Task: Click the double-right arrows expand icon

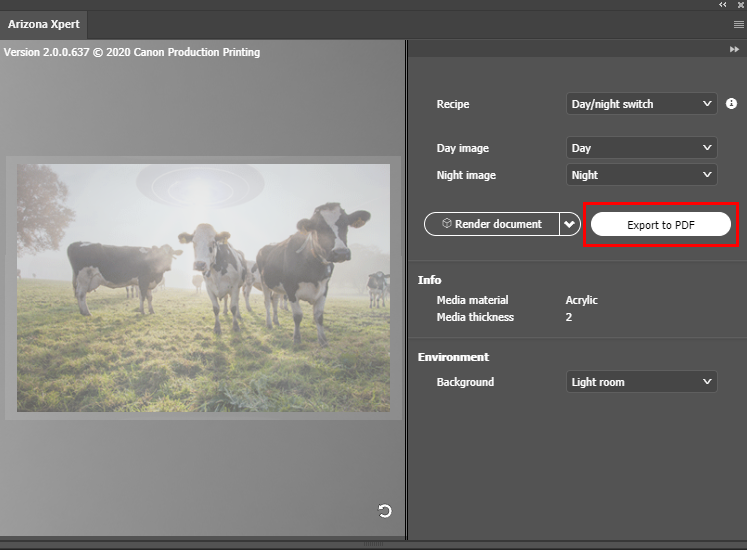Action: click(x=734, y=49)
